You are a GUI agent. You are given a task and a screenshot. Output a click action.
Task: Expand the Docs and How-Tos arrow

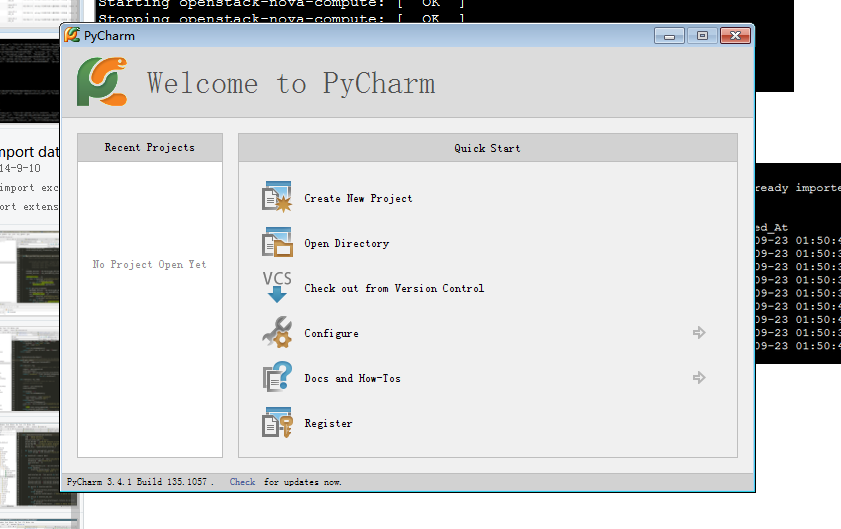(698, 378)
